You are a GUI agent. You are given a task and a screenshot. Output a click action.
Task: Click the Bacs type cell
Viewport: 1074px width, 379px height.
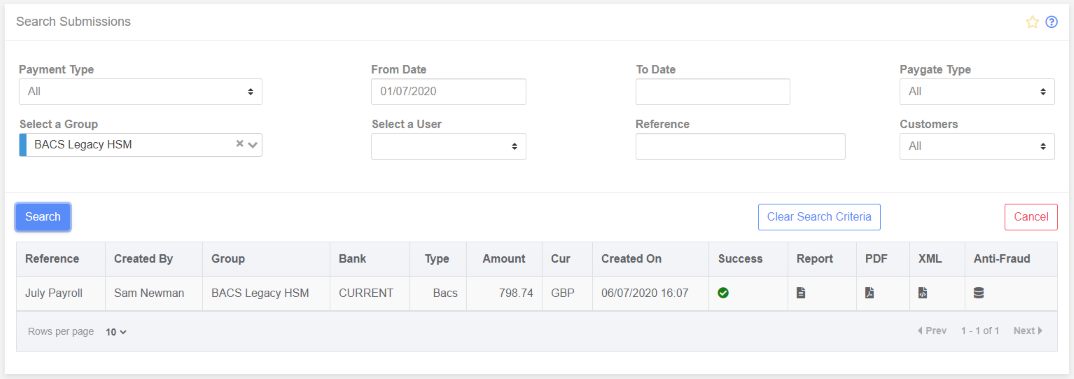pyautogui.click(x=438, y=293)
